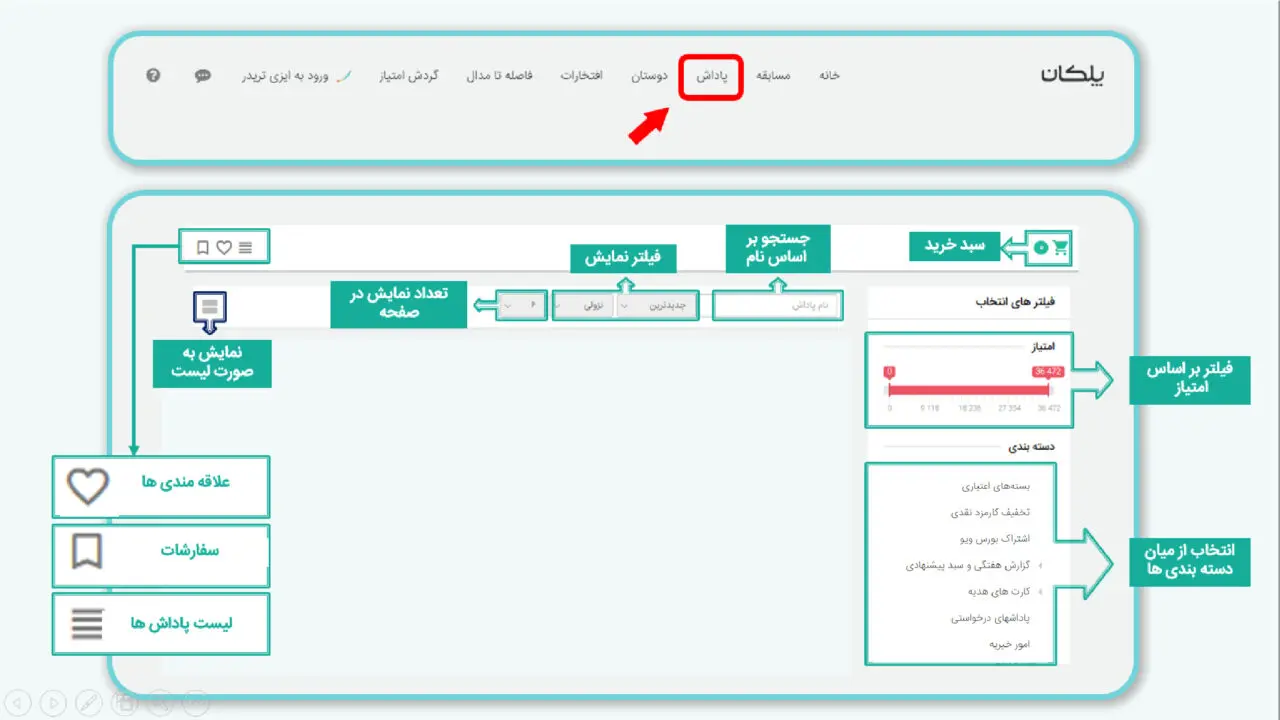This screenshot has height=720, width=1280.
Task: Click the small rewards list lines icon
Action: pos(246,247)
